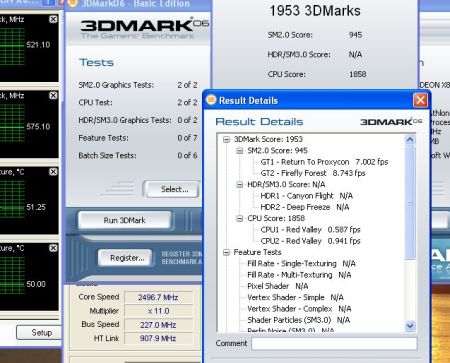Screen dimensions: 450x363
Task: Close the 575.10 MHz clock graph panel
Action: [x=53, y=96]
